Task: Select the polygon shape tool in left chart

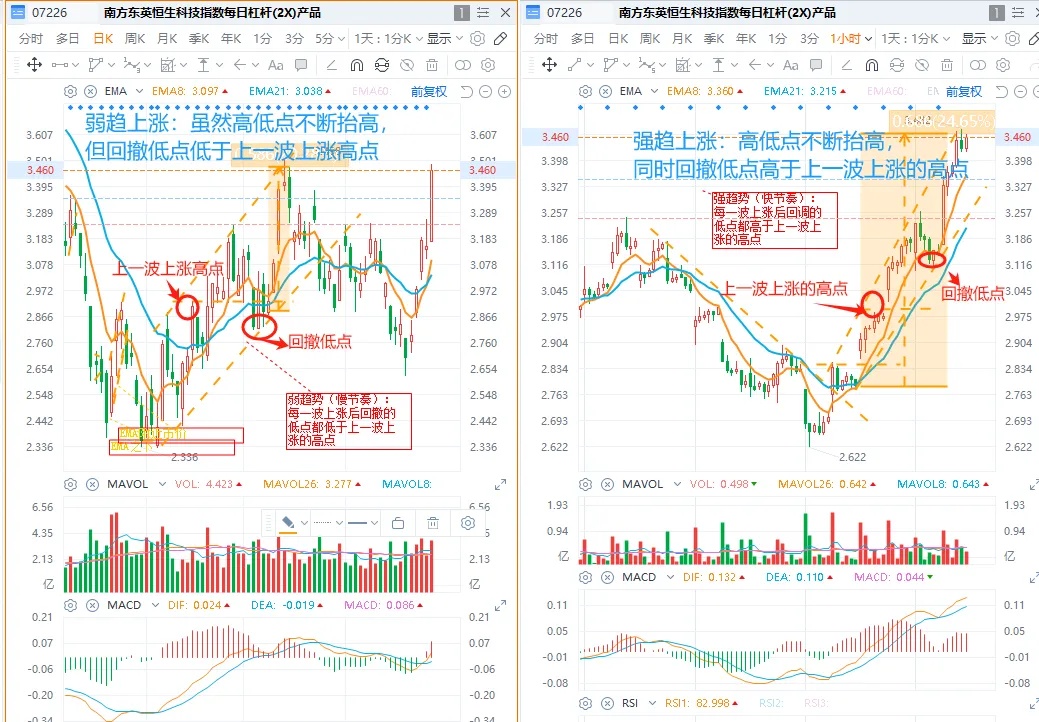Action: coord(96,64)
